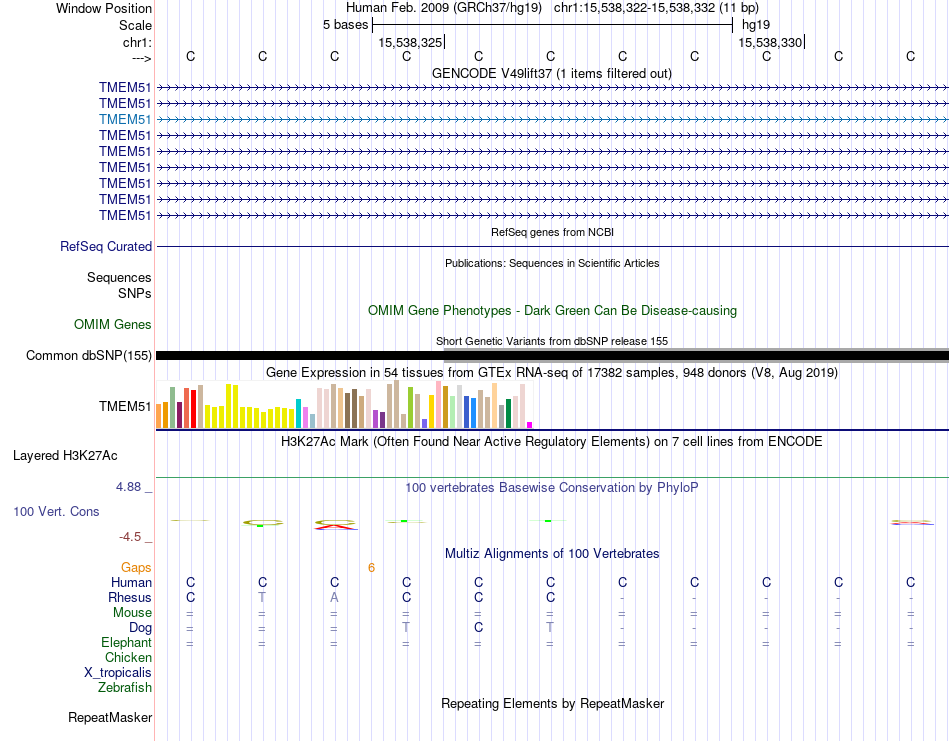Screen dimensions: 950x741
Task: Select the chr1: base position label
Action: point(137,42)
